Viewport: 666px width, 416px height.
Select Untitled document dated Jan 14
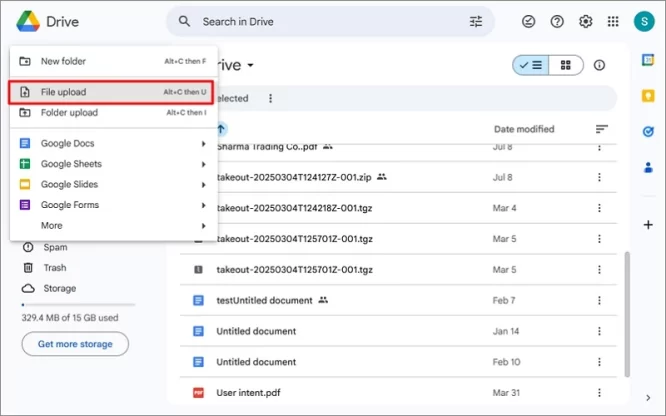point(398,331)
